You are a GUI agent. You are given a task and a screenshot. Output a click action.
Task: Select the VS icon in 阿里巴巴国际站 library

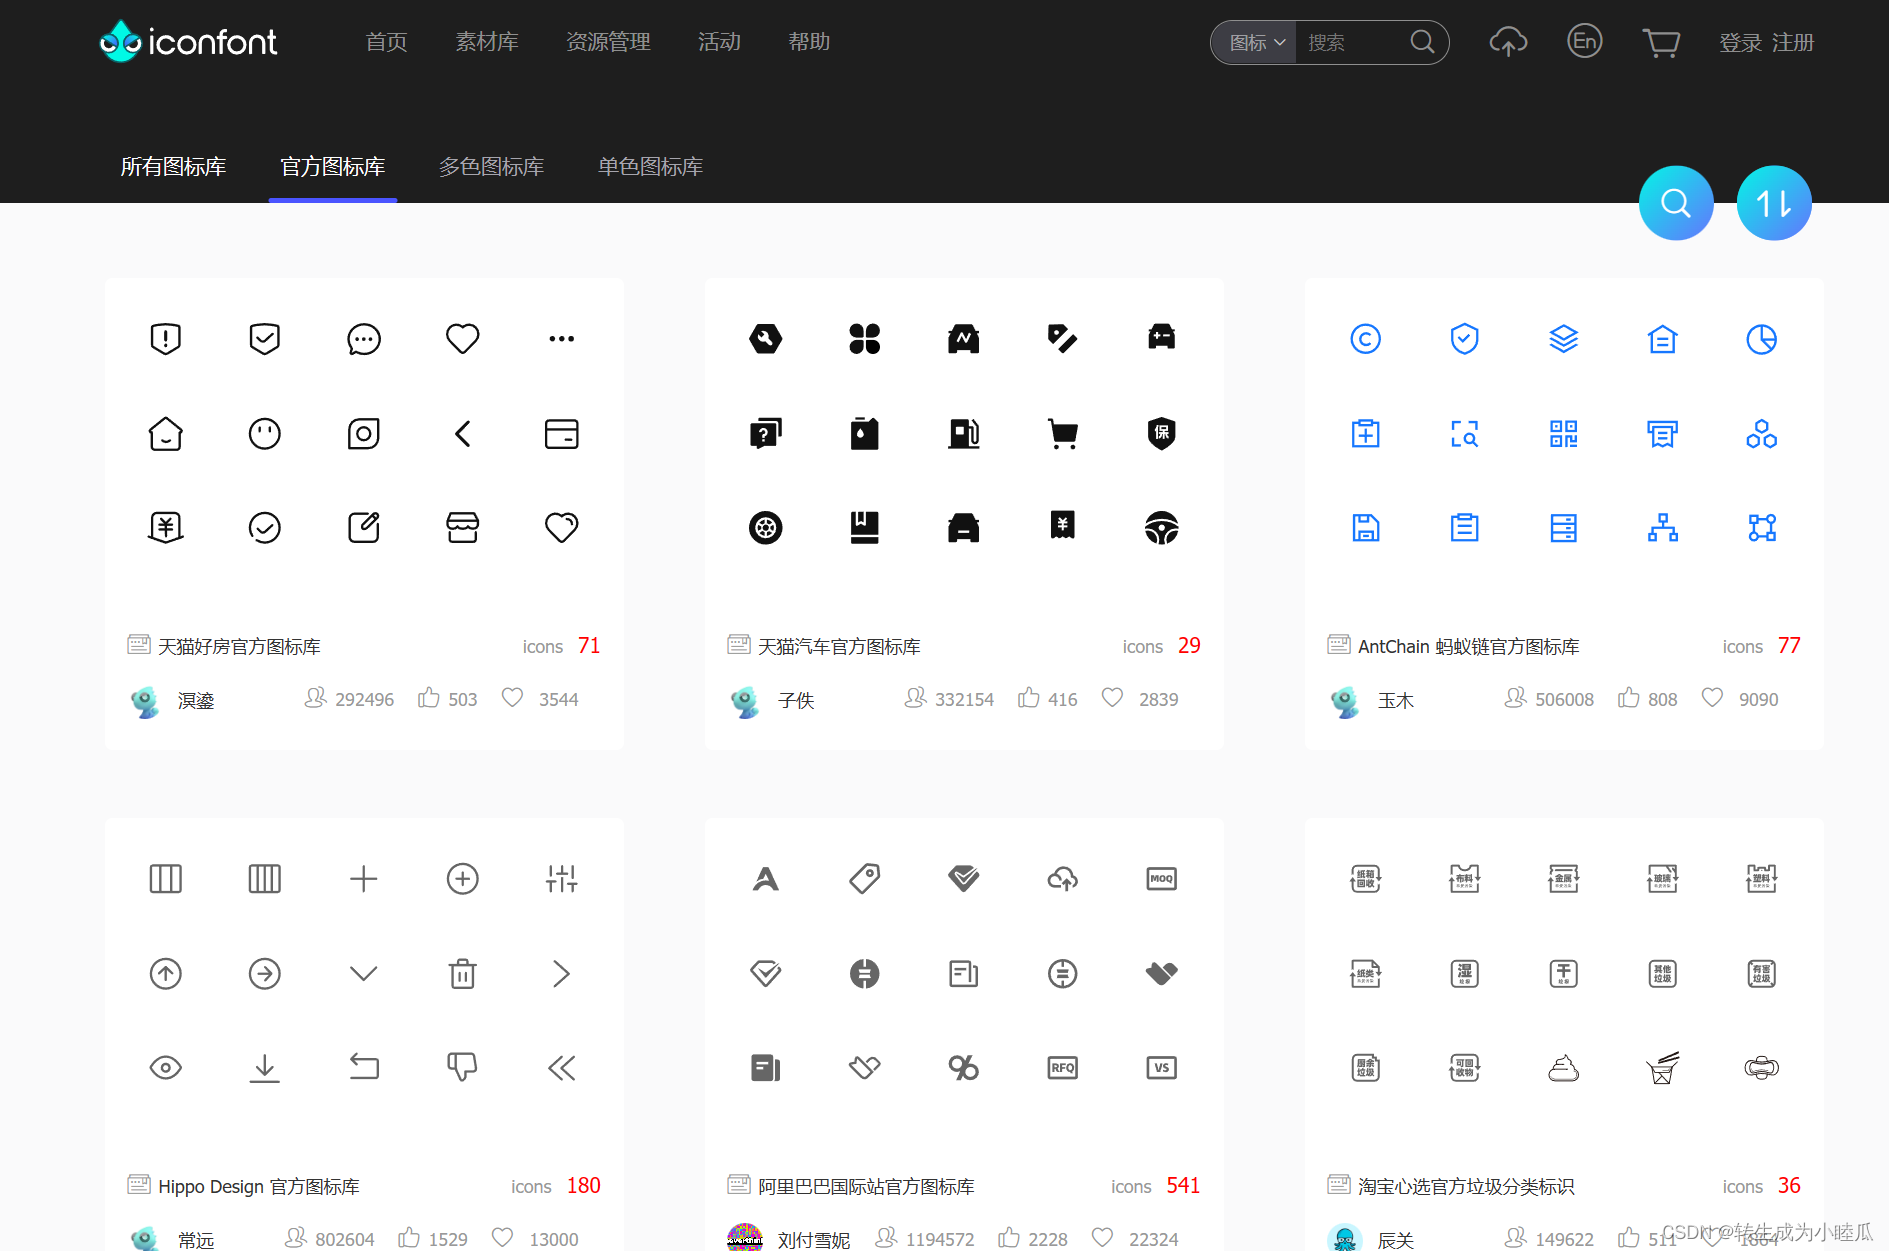click(1162, 1067)
